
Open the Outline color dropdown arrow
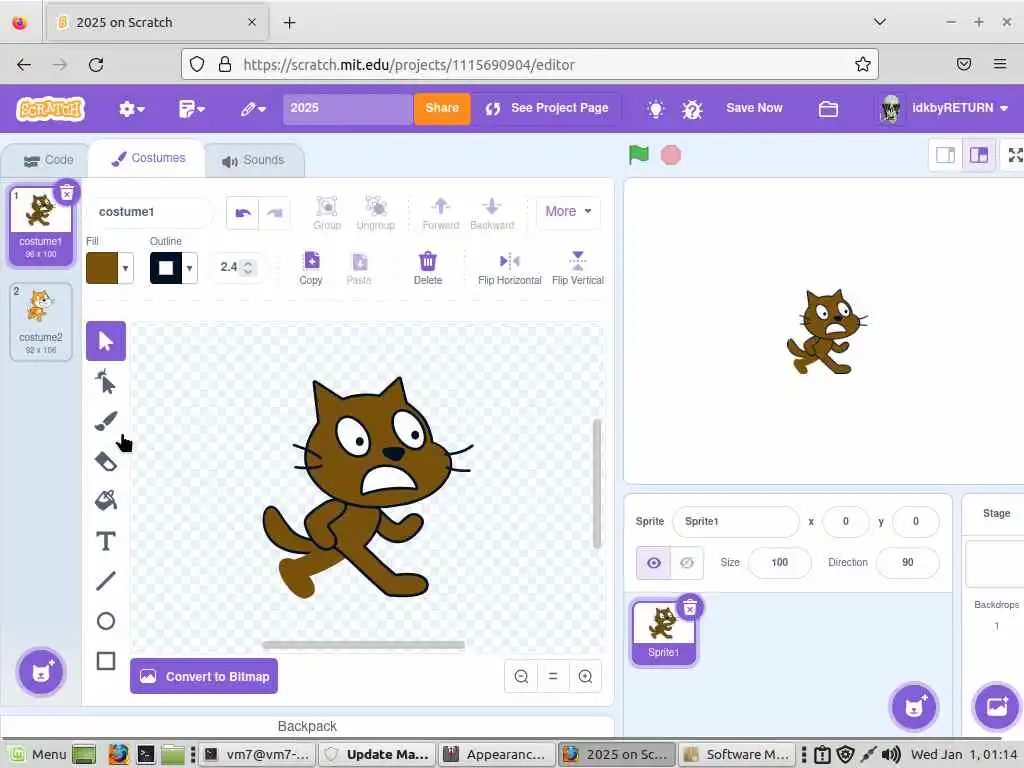click(x=189, y=268)
